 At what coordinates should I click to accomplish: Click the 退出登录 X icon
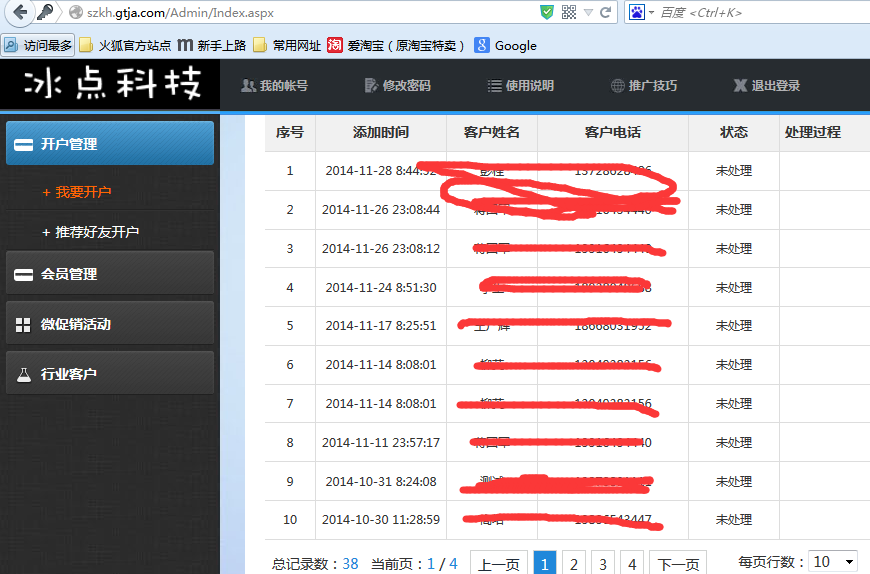click(x=740, y=85)
